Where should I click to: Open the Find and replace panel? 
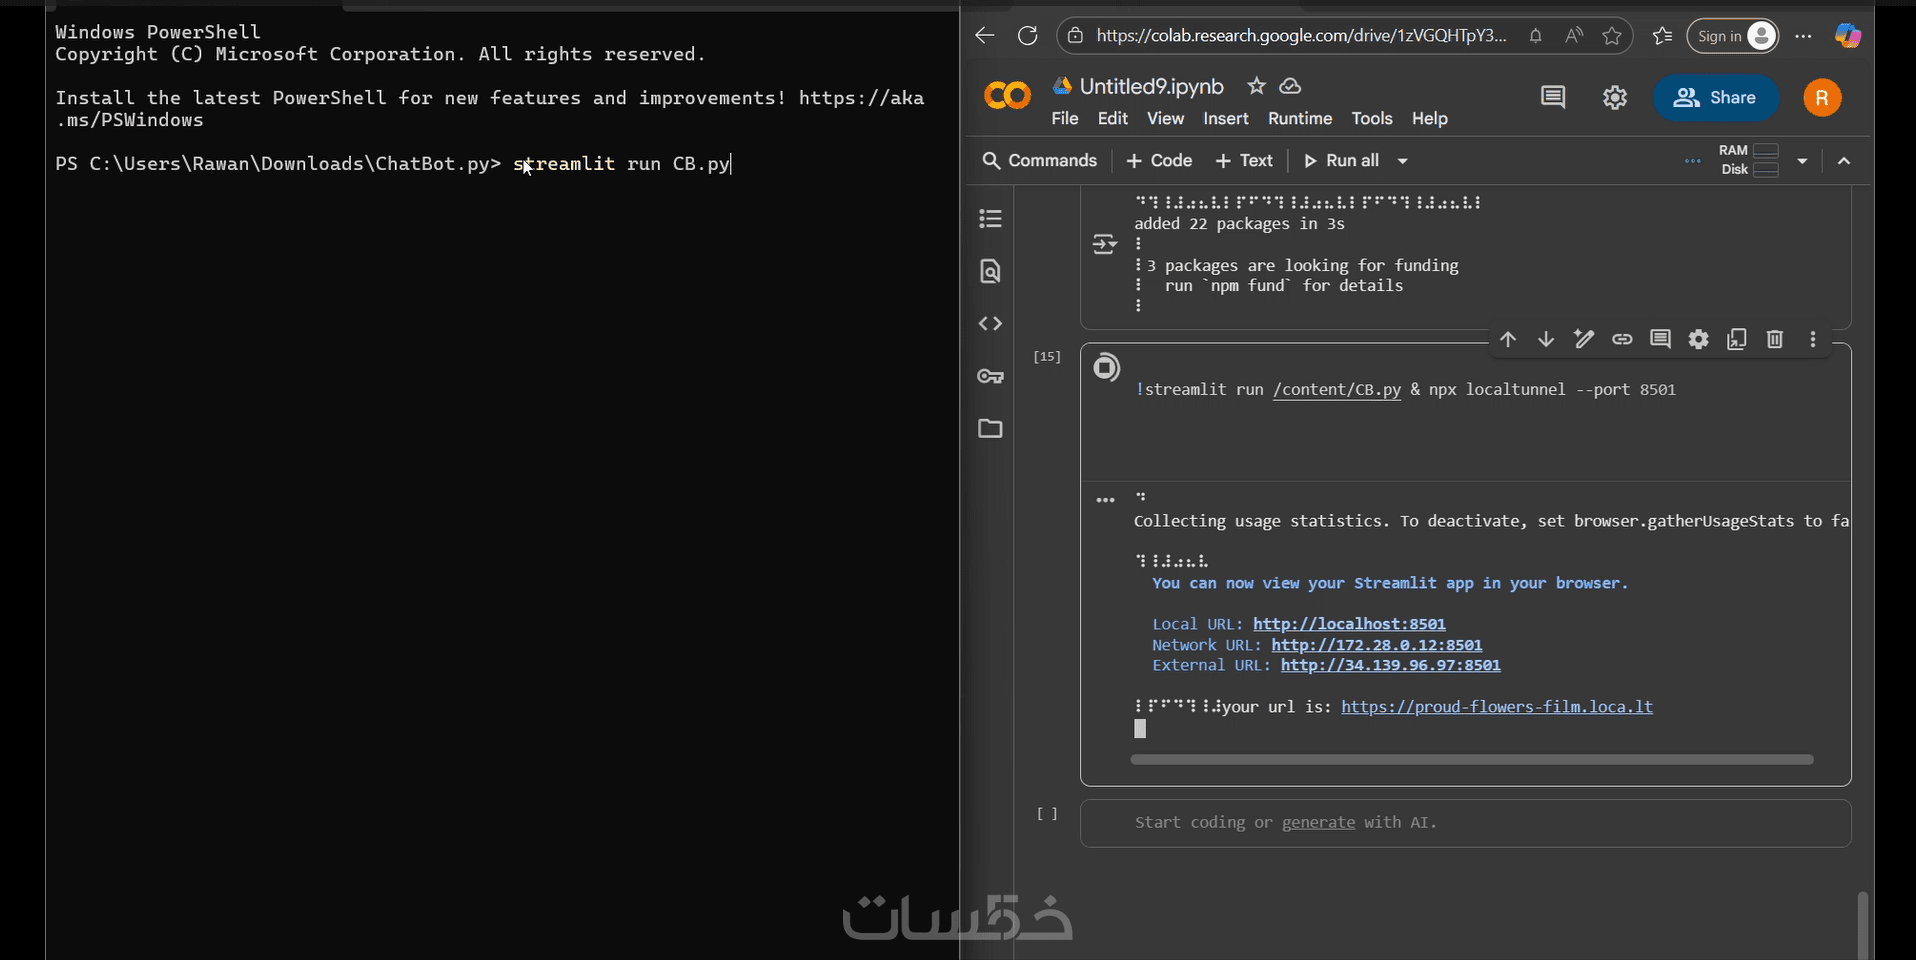990,271
